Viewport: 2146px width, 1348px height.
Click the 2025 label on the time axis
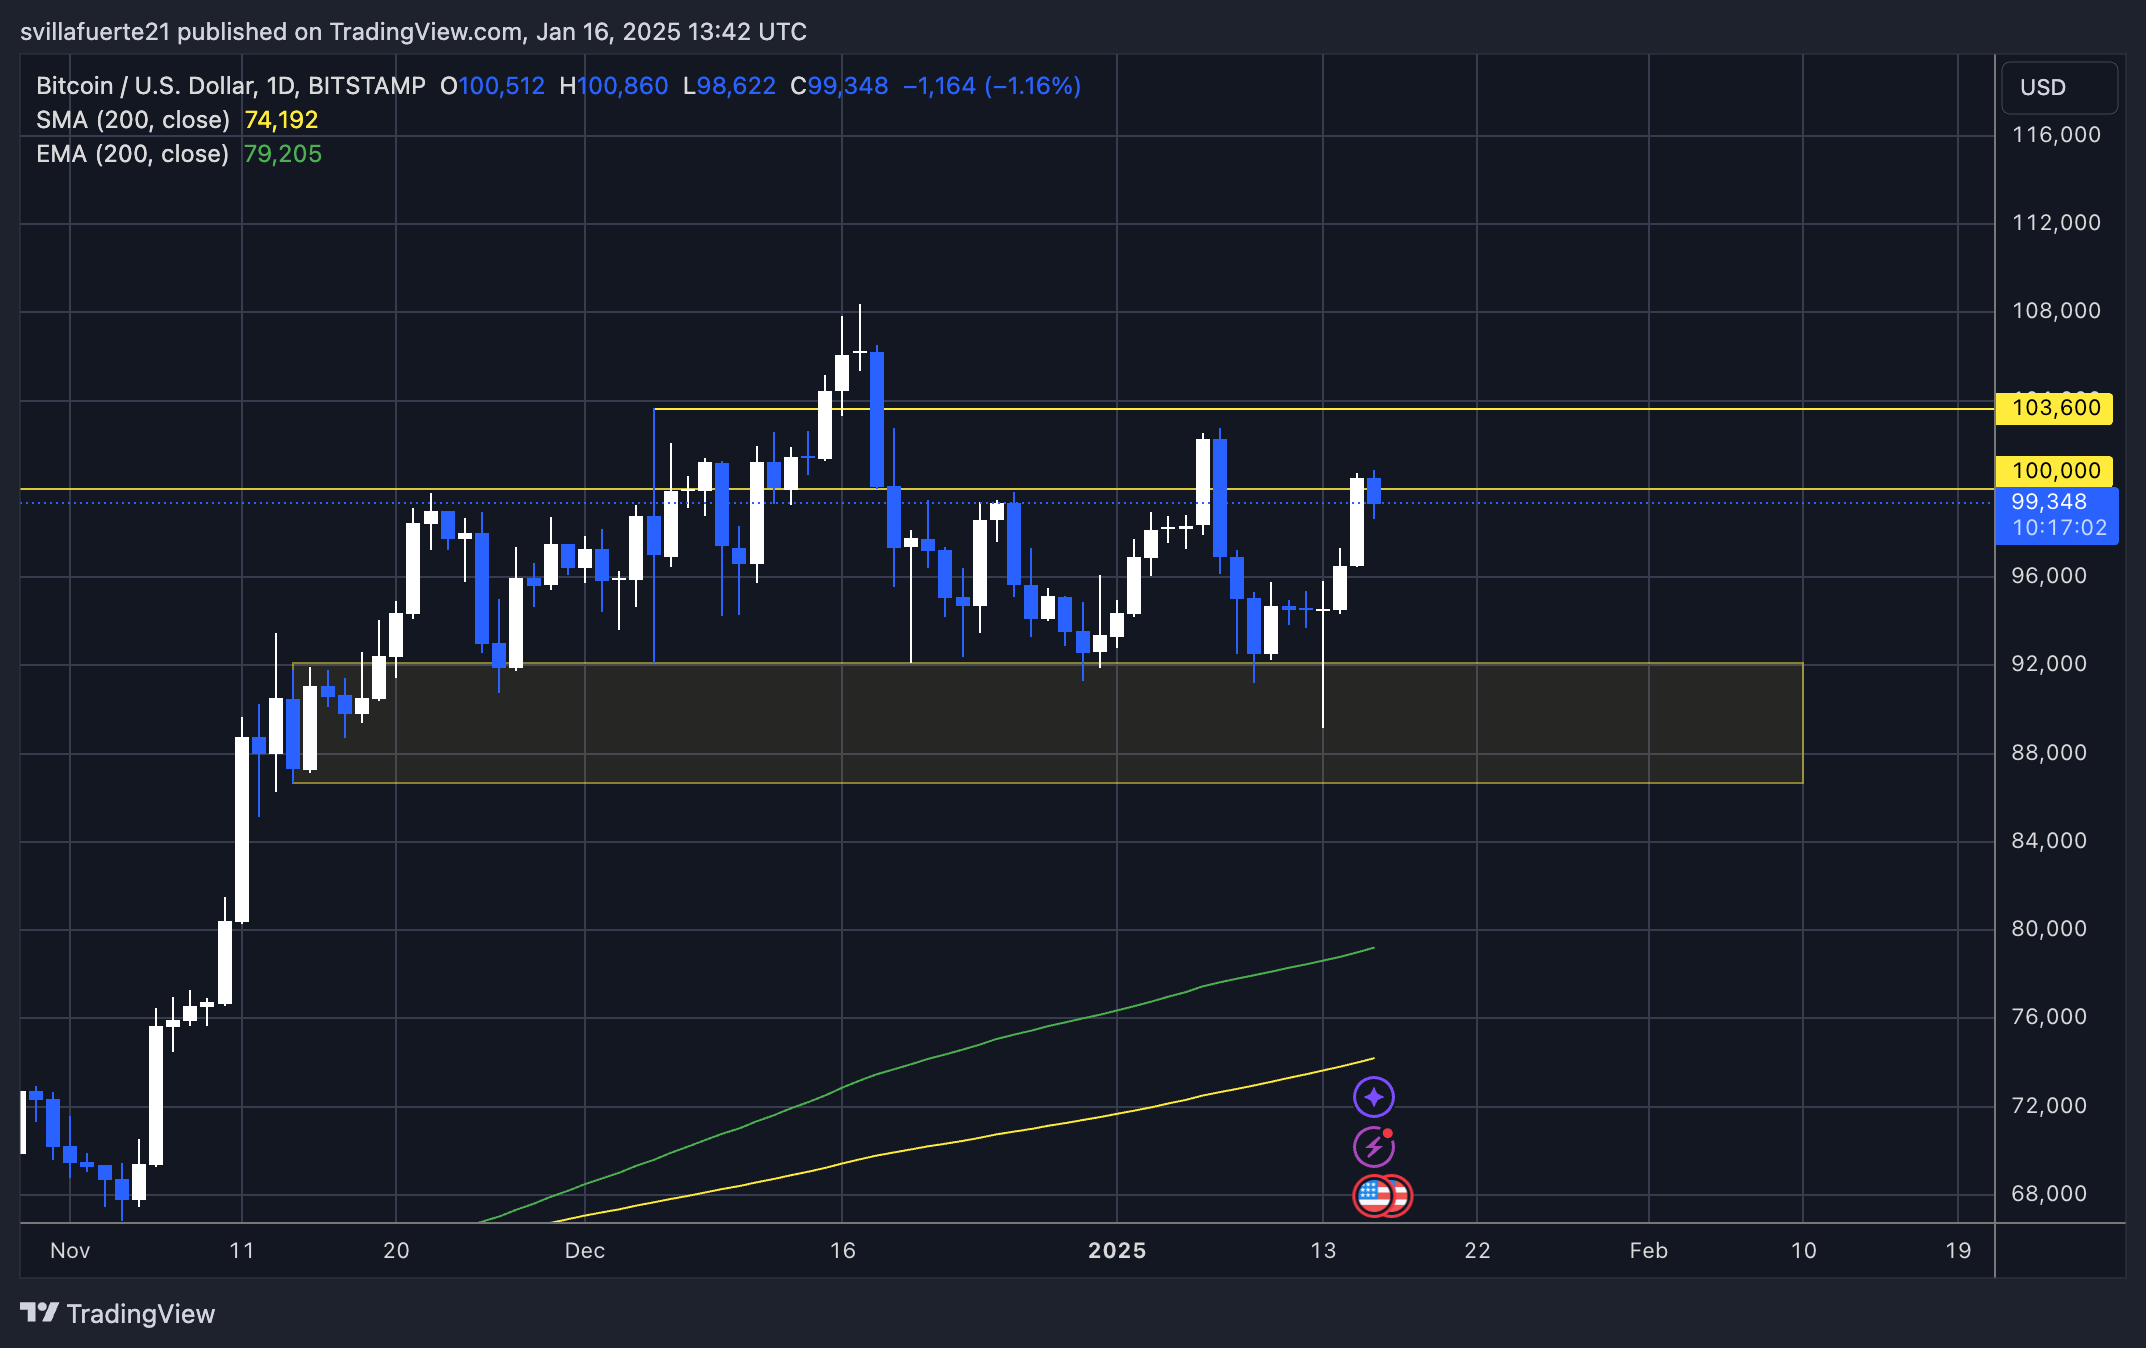coord(1117,1250)
